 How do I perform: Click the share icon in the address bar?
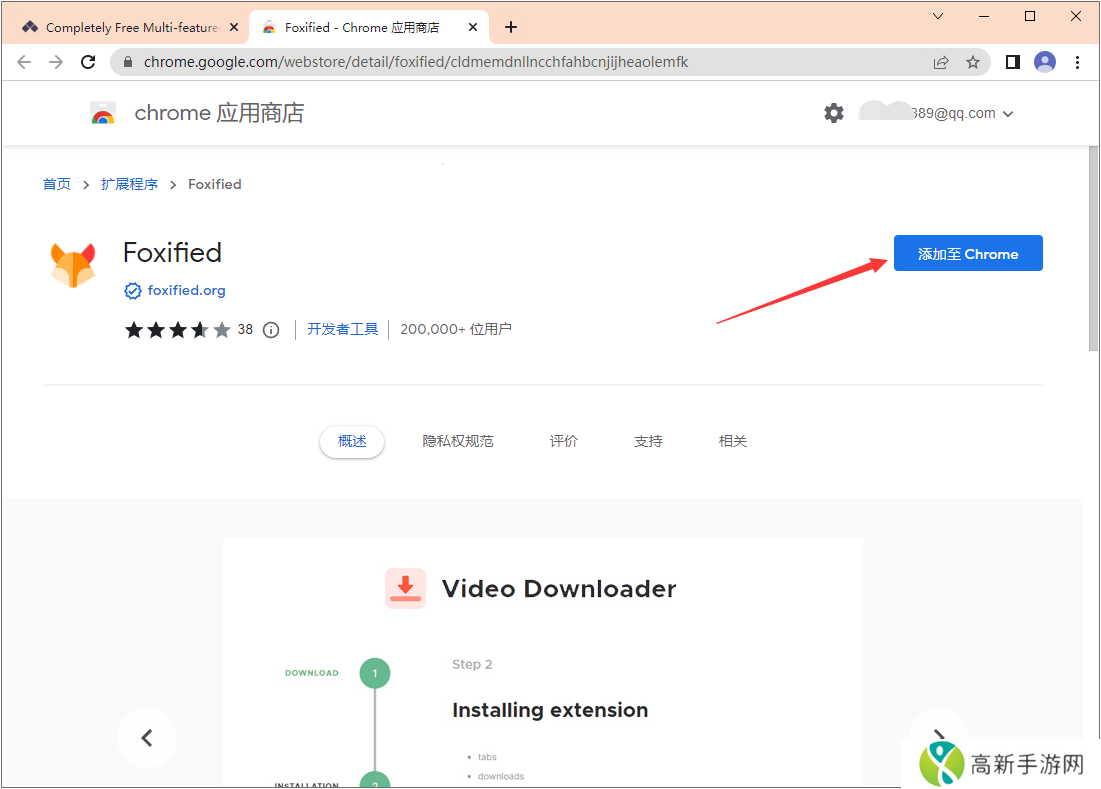pos(941,61)
